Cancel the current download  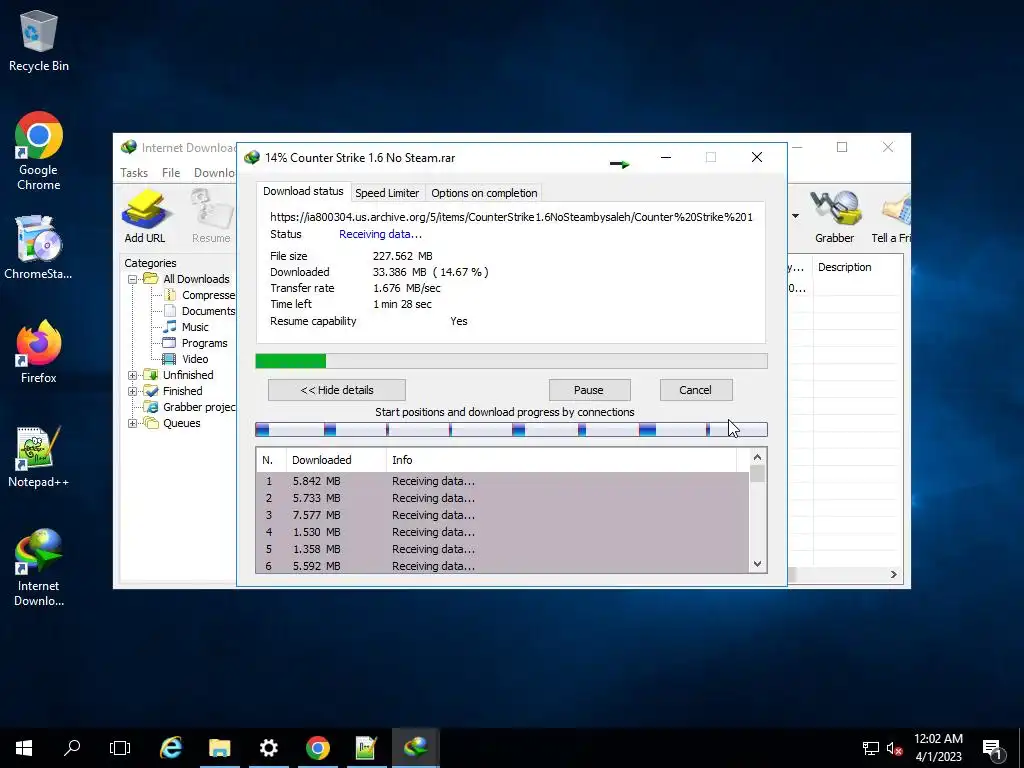click(x=696, y=390)
